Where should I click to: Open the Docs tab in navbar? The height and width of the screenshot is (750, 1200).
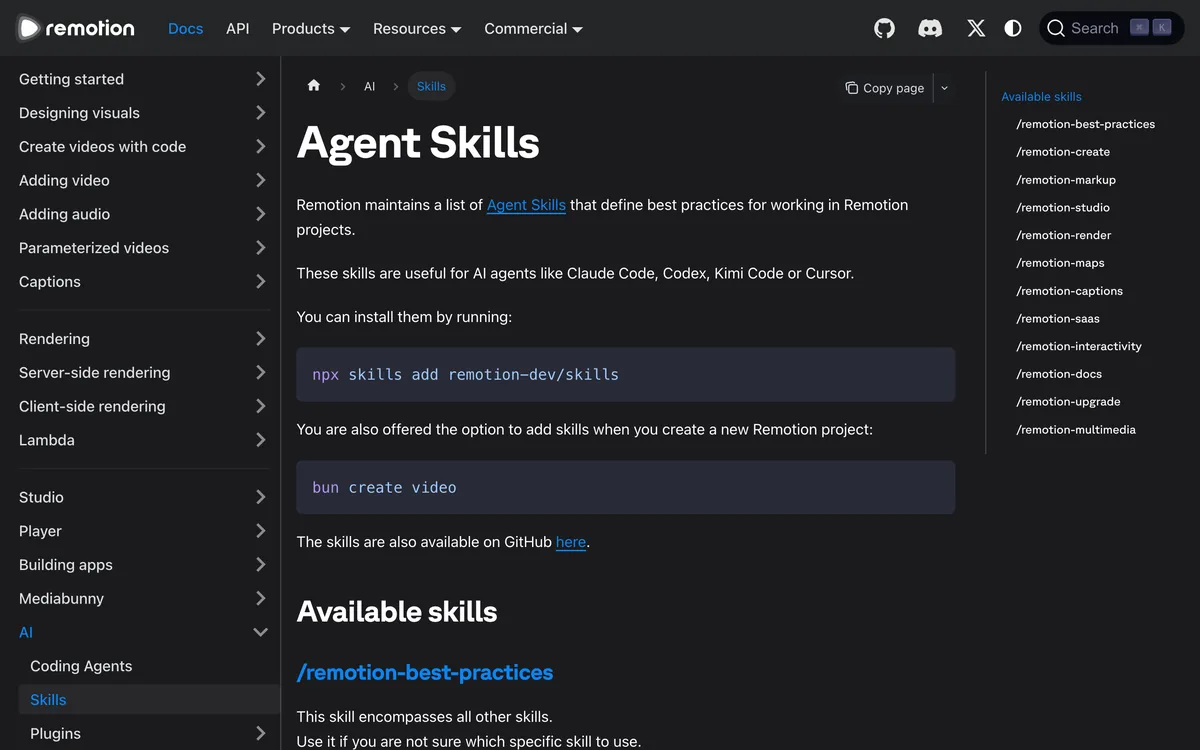[x=185, y=28]
